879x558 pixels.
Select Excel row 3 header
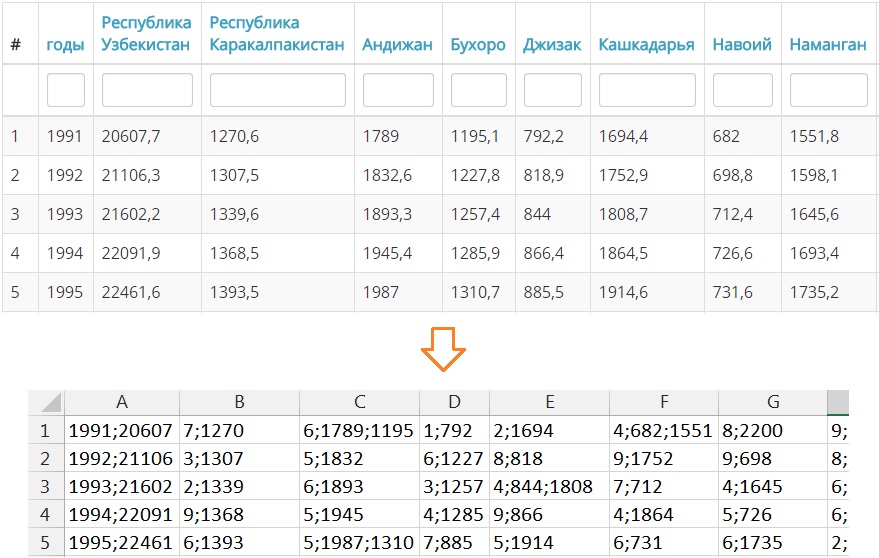click(x=45, y=486)
